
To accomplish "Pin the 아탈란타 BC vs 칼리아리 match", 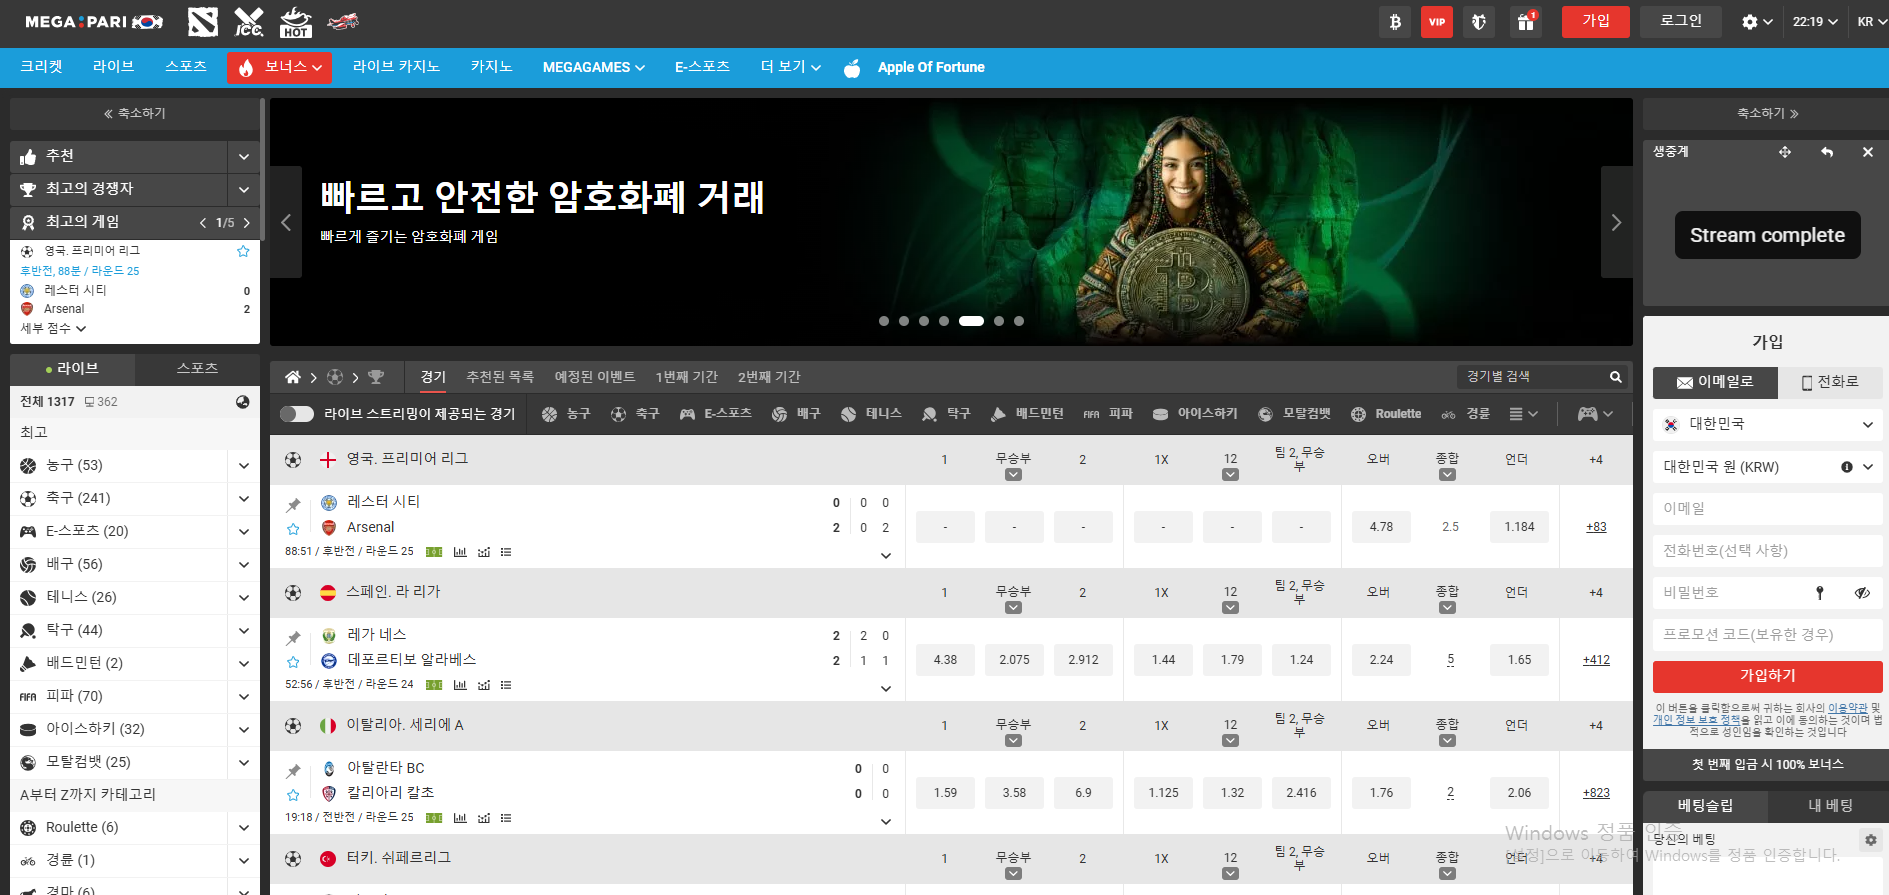I will pos(293,771).
